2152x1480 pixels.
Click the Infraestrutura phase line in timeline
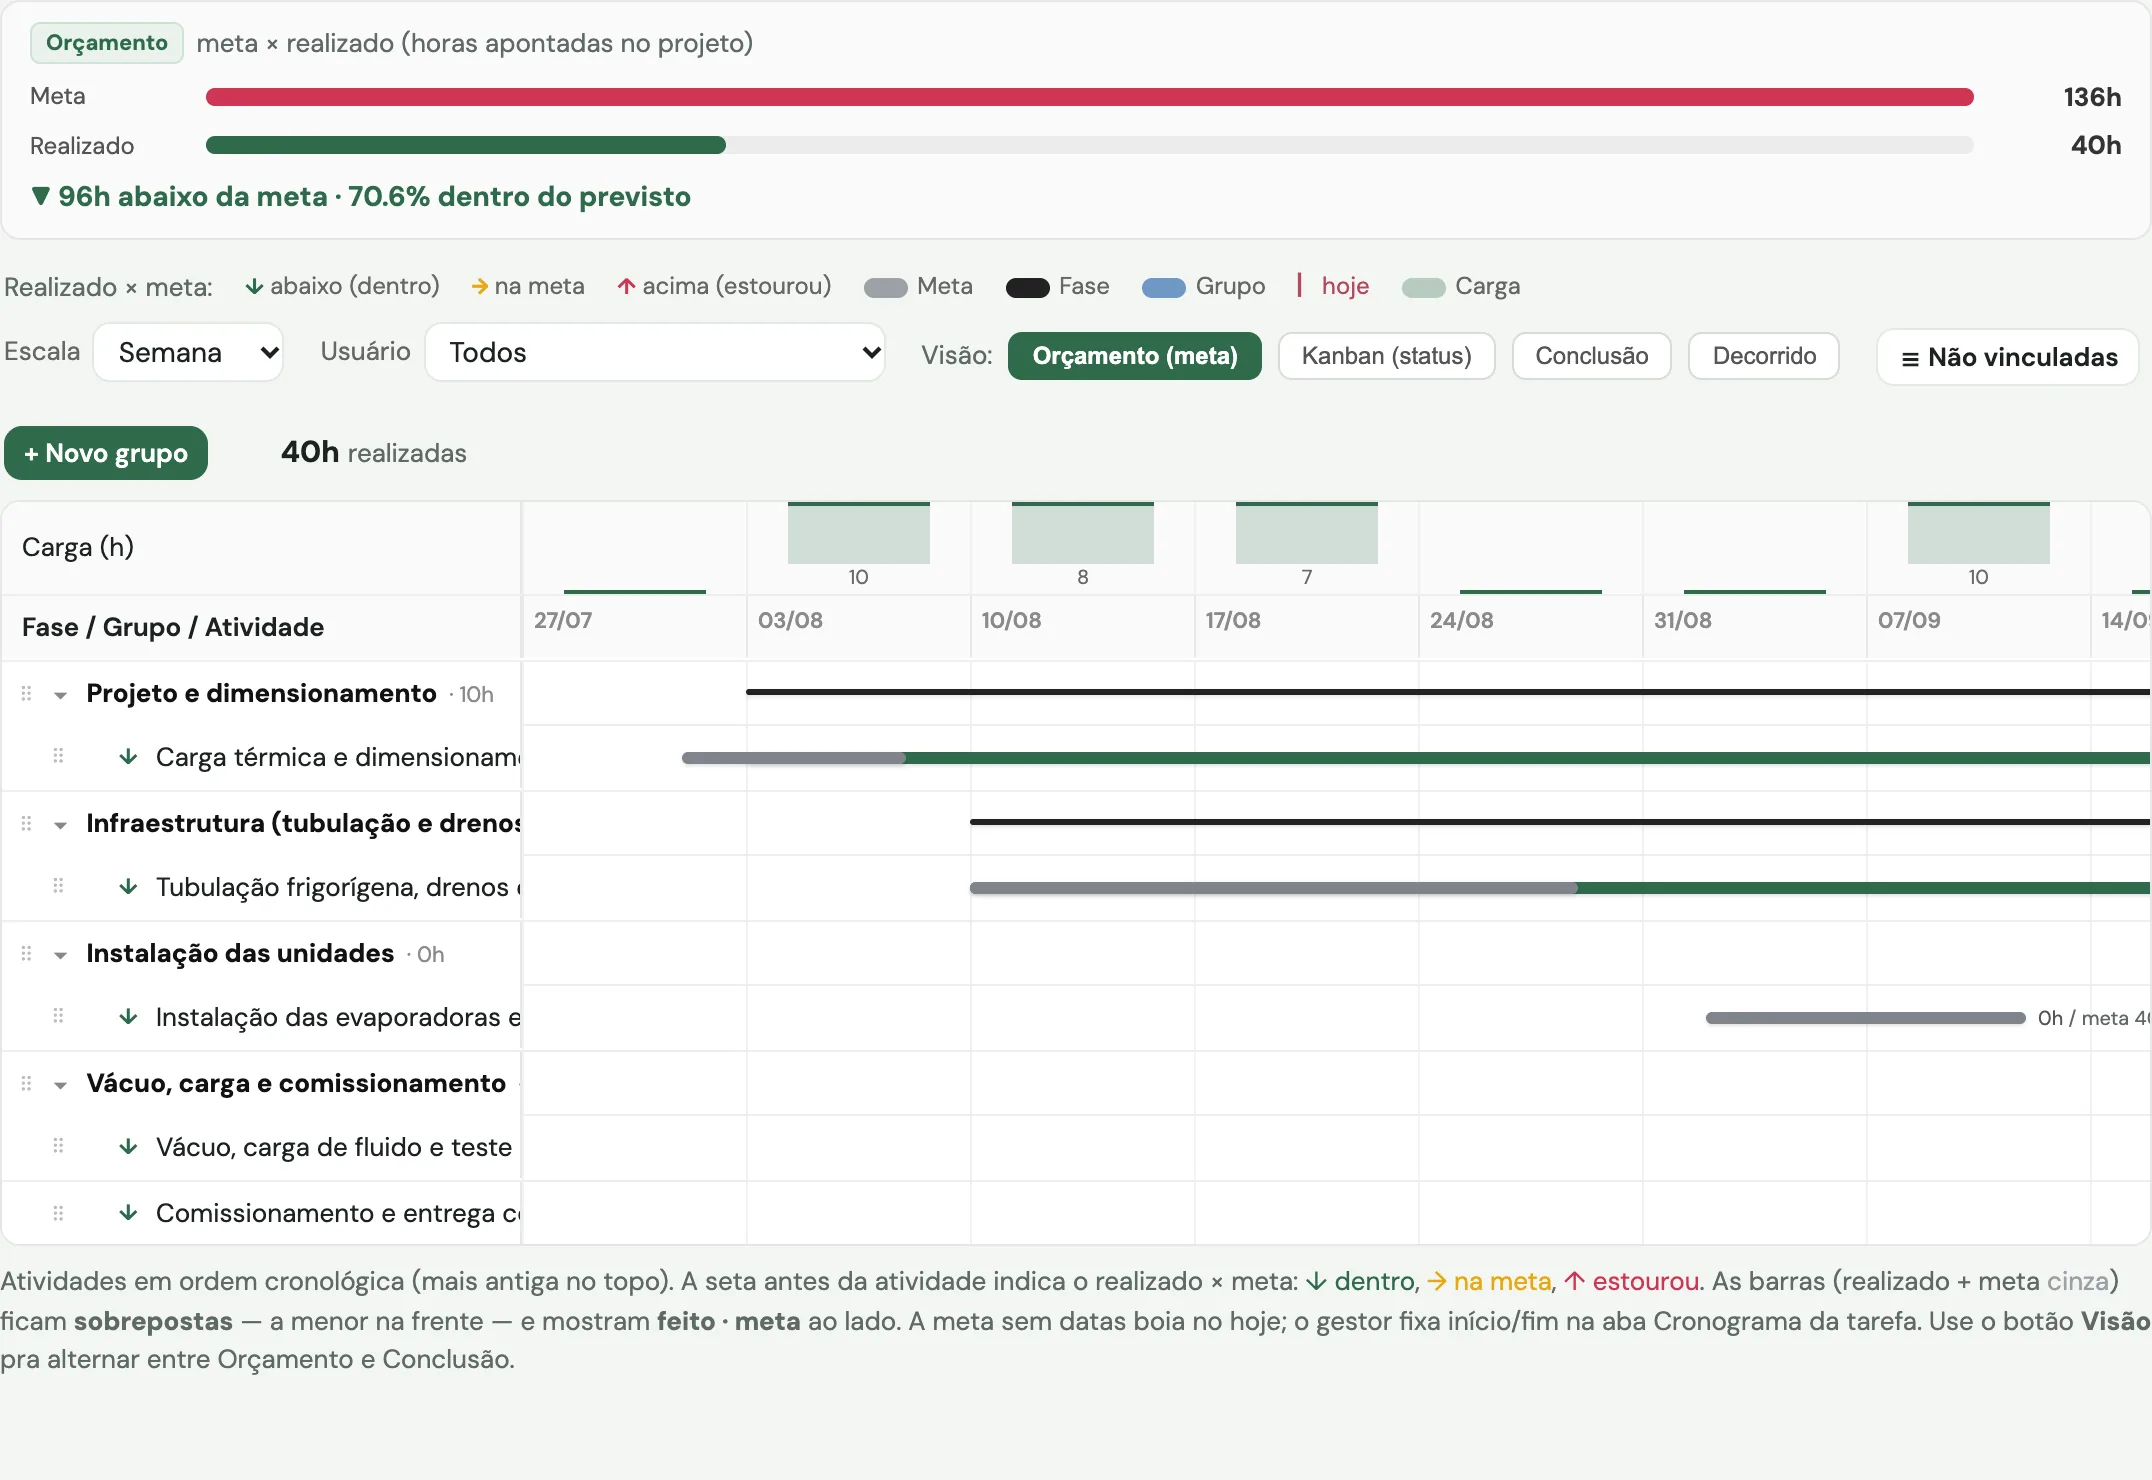coord(1560,822)
